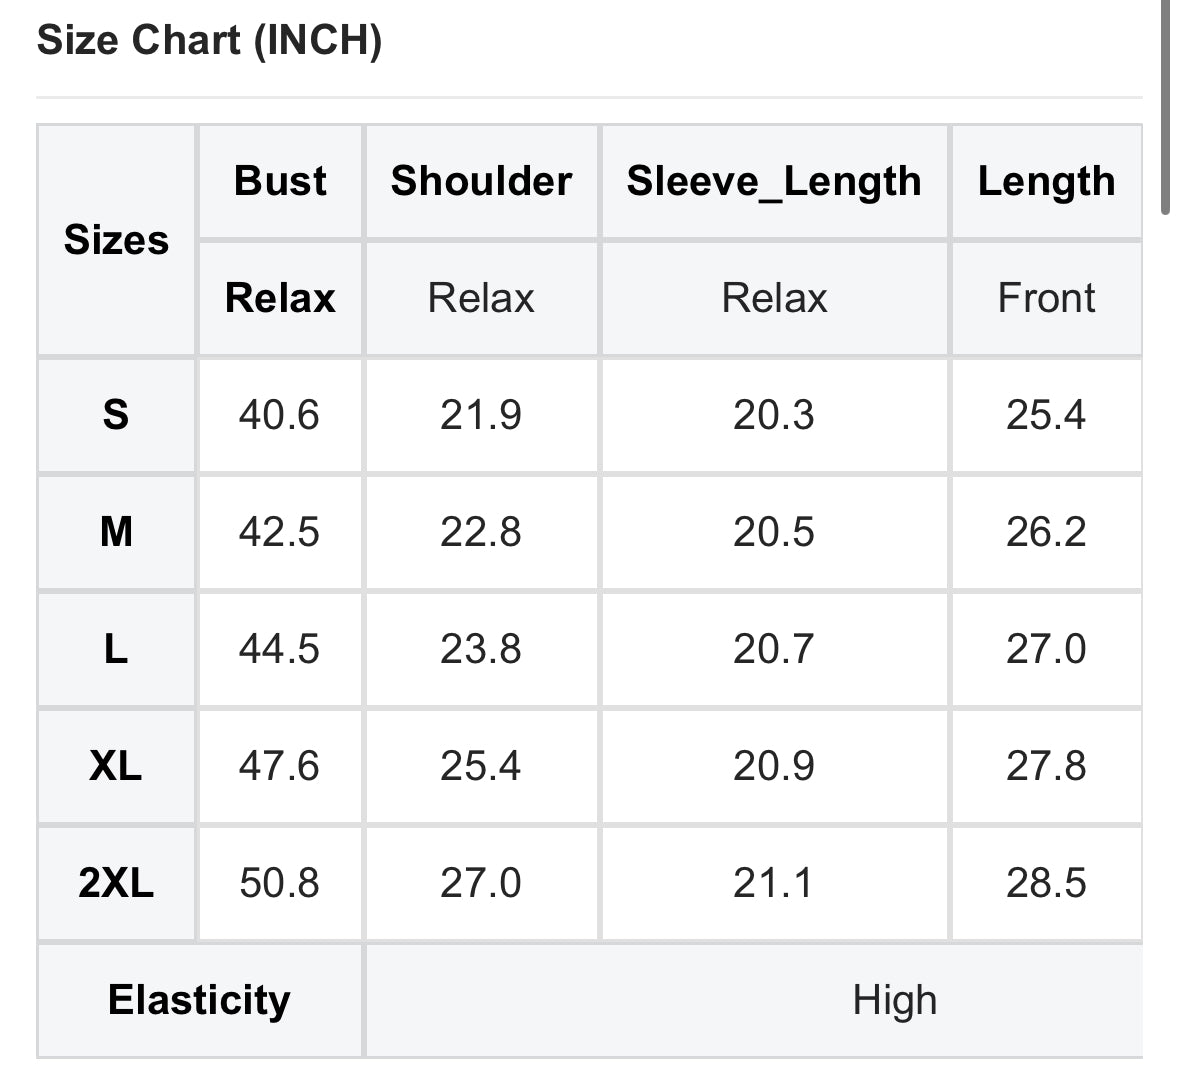This screenshot has height=1085, width=1179.
Task: Click the M size row label
Action: pos(116,532)
